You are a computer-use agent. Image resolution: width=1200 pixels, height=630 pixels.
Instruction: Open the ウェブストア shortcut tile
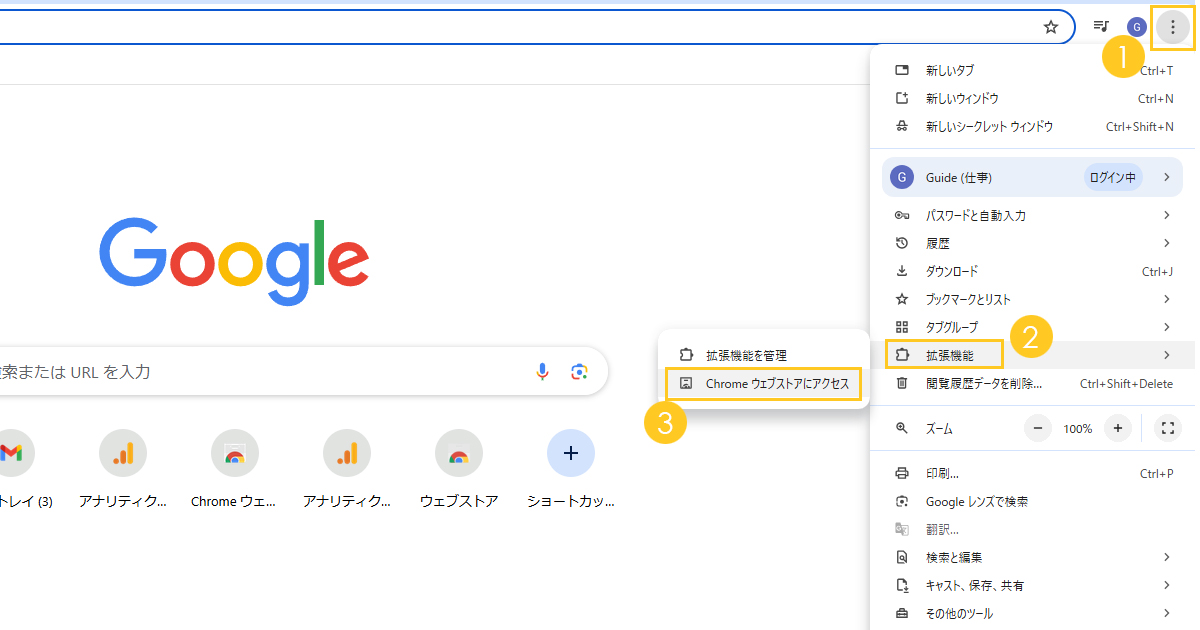tap(459, 470)
